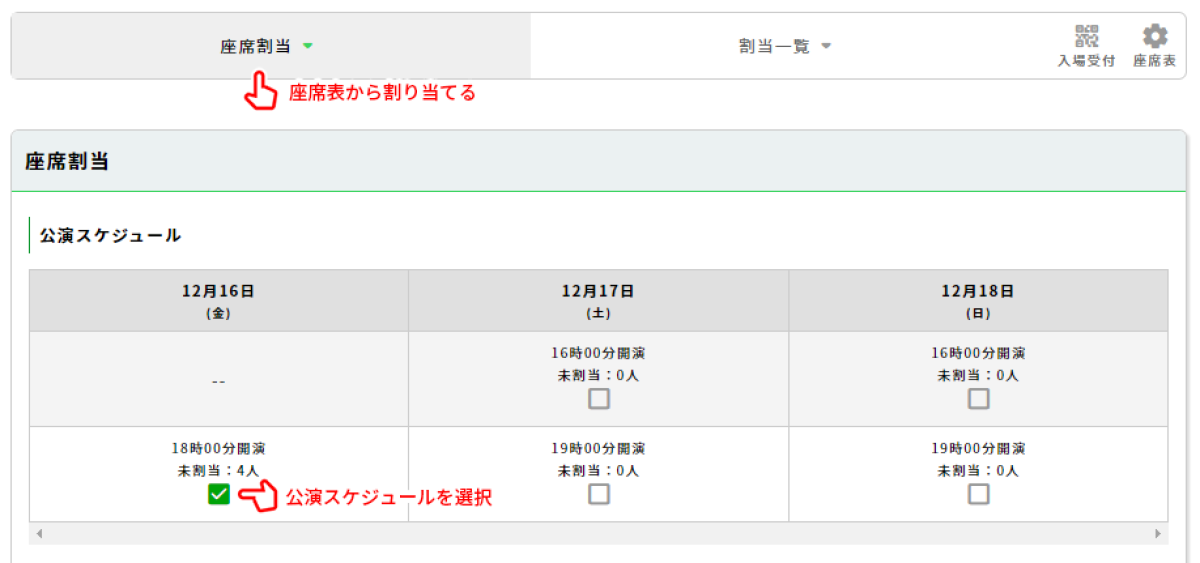Click the 12月18日 (日) column header
1200x563 pixels.
tap(978, 300)
